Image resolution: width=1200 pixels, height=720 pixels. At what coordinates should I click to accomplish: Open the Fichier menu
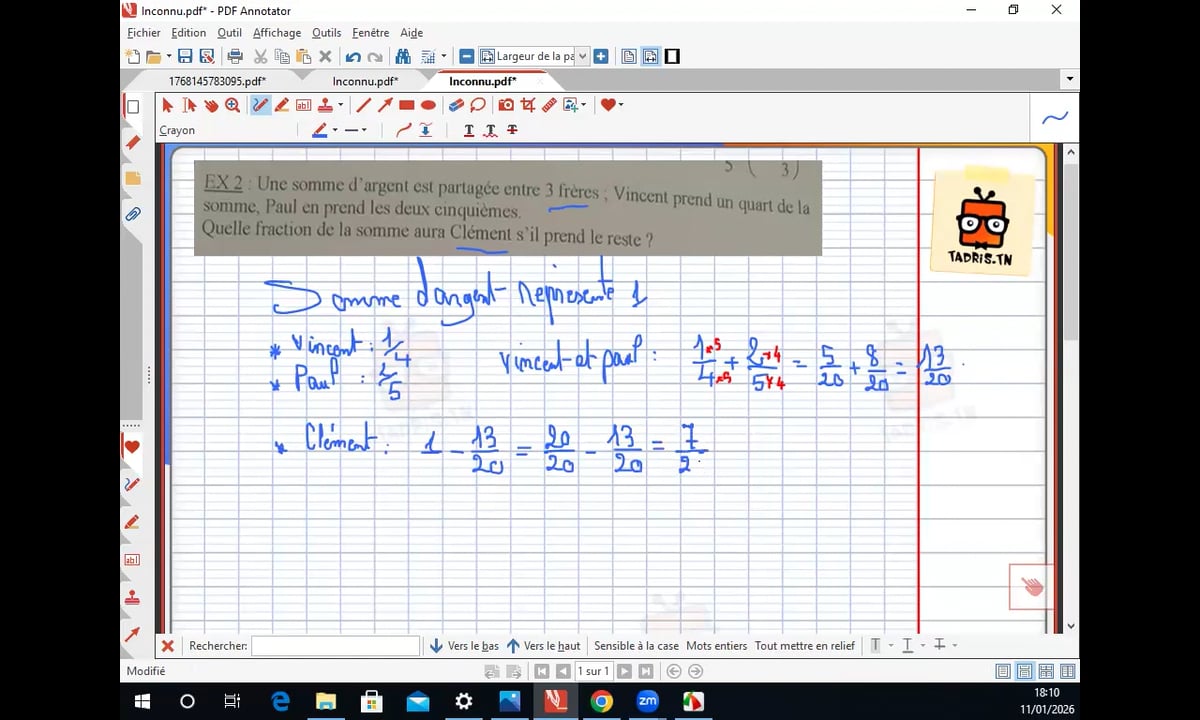(x=144, y=33)
